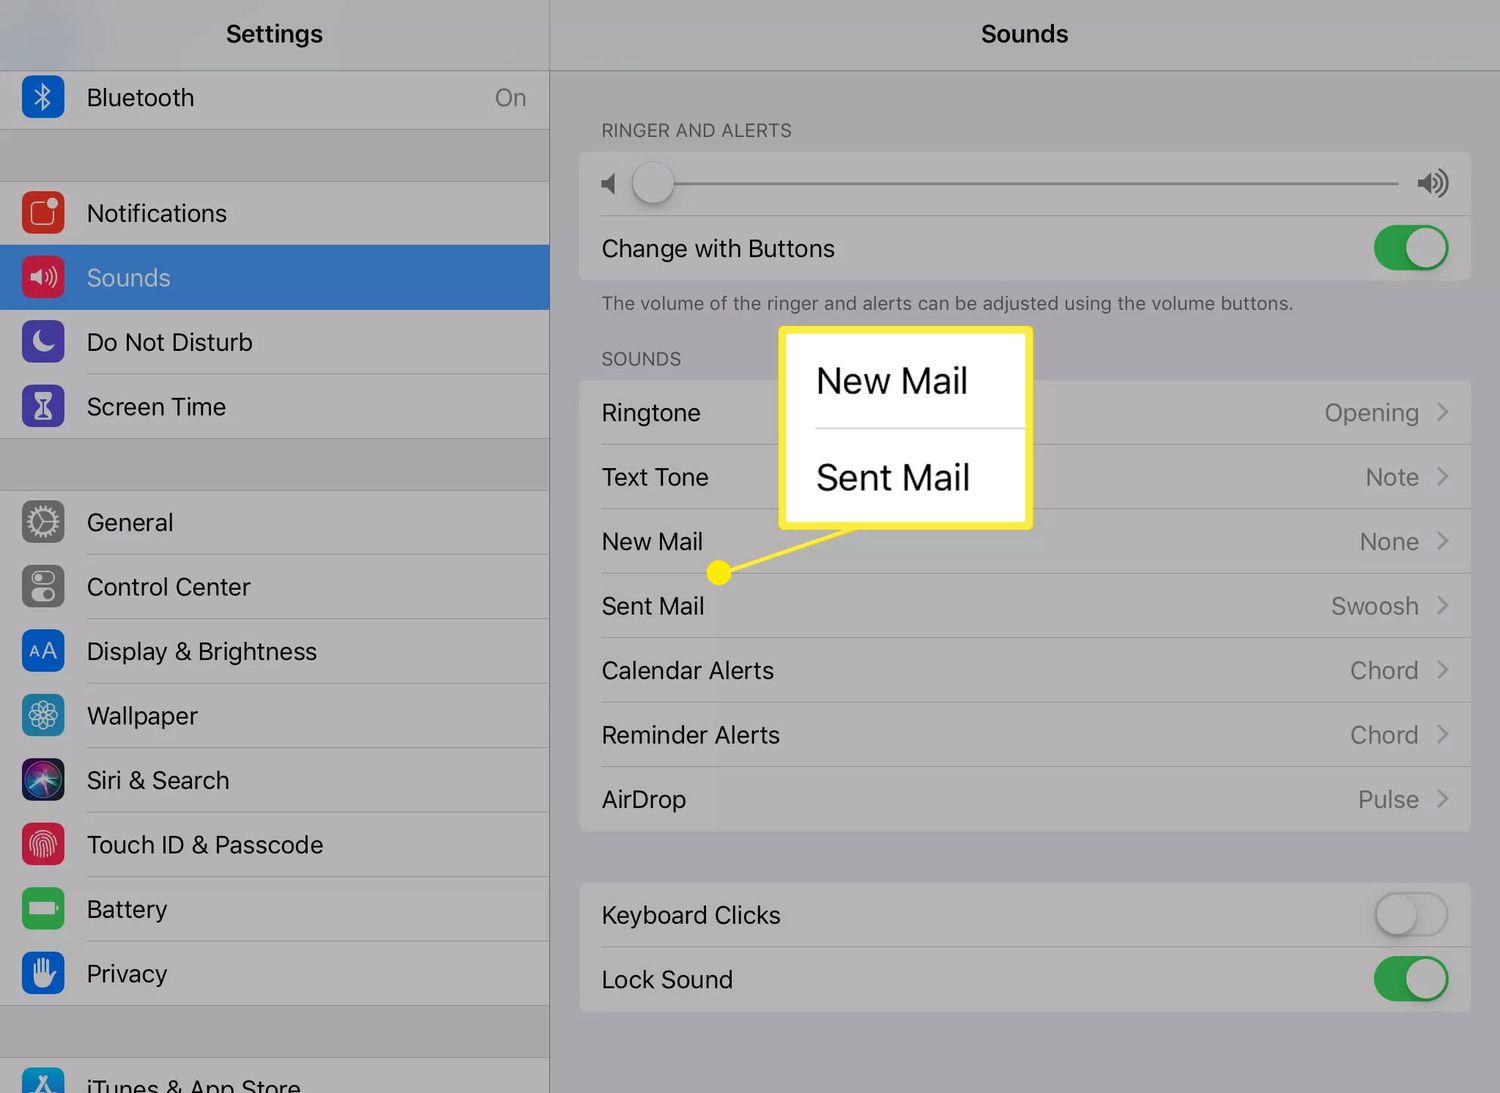
Task: Tap the General gear icon
Action: pos(43,522)
